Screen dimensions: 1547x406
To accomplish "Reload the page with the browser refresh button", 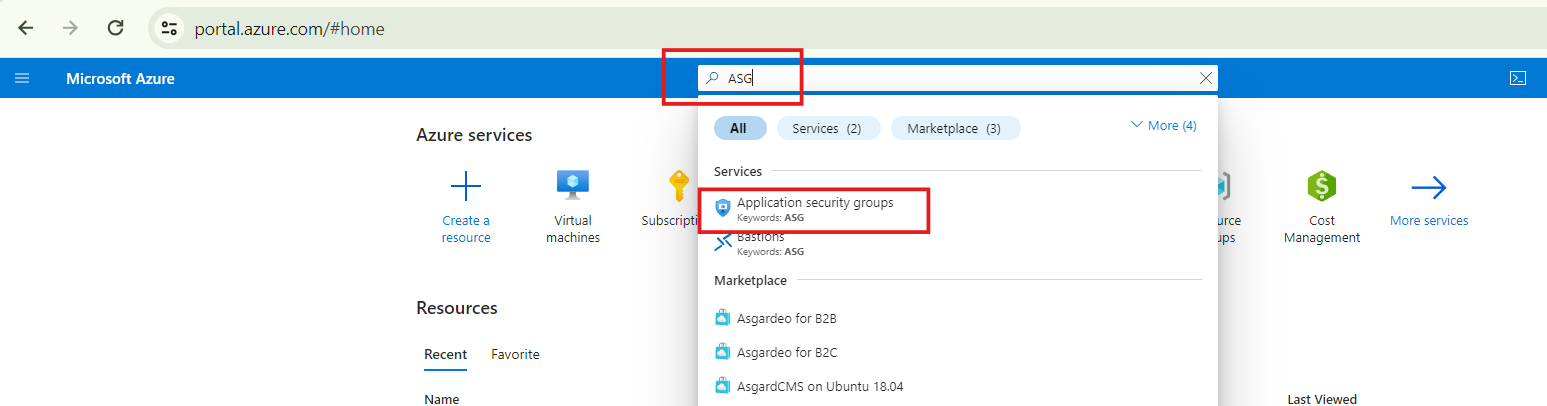I will (116, 28).
